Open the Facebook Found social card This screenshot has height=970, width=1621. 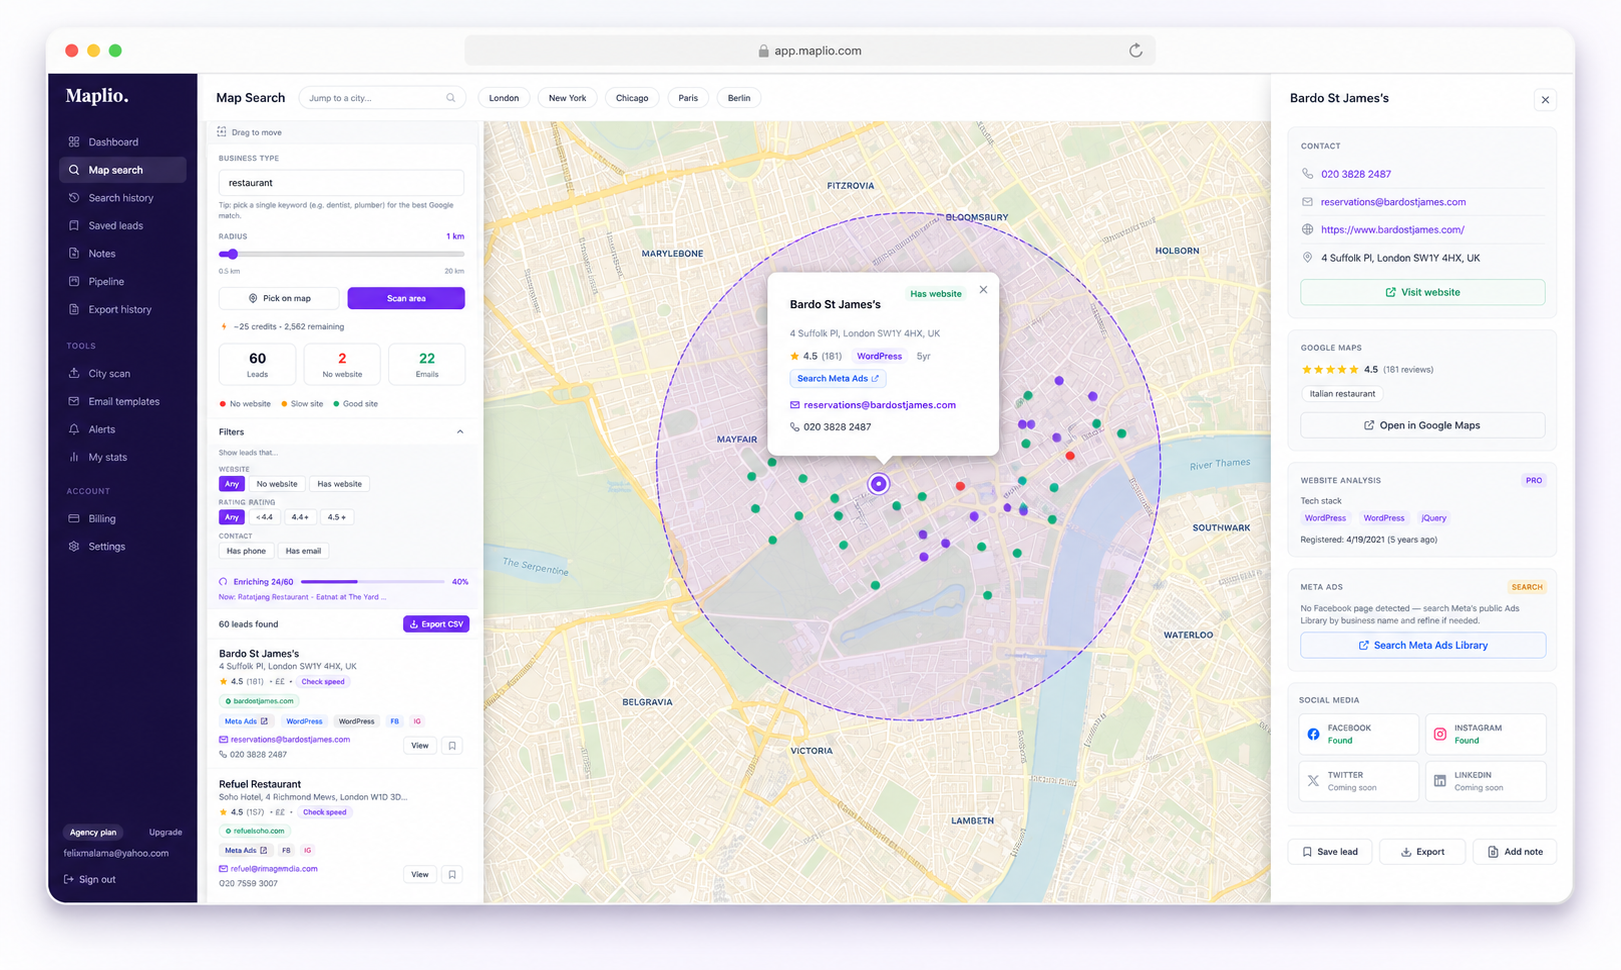(1359, 734)
